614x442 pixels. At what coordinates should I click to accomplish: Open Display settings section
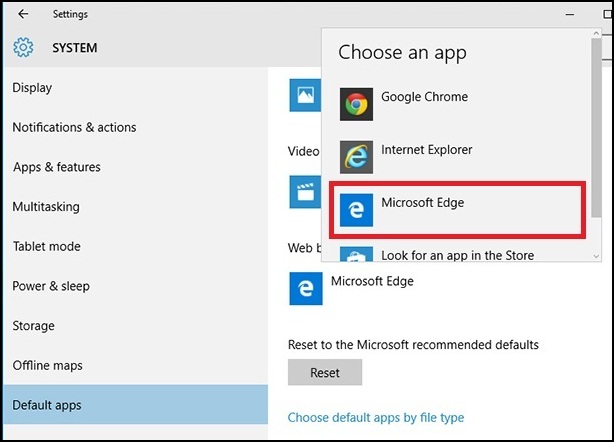click(x=32, y=88)
